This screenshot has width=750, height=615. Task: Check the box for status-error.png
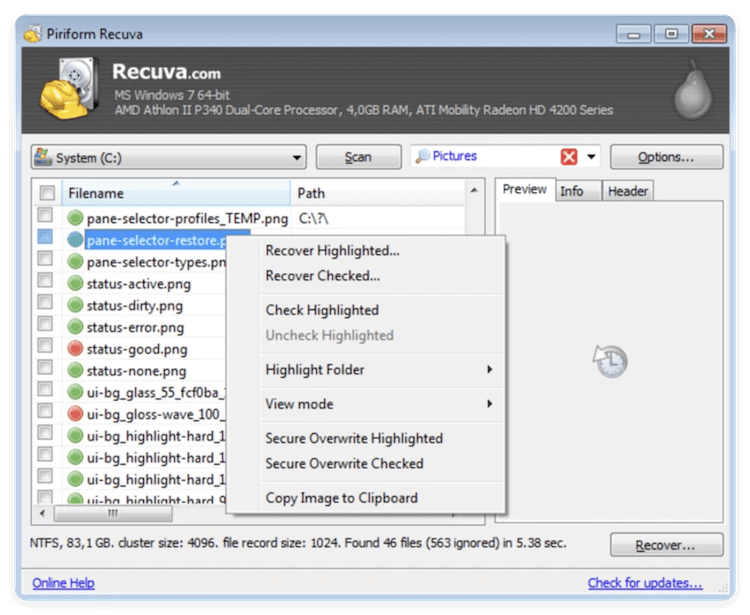(x=45, y=324)
